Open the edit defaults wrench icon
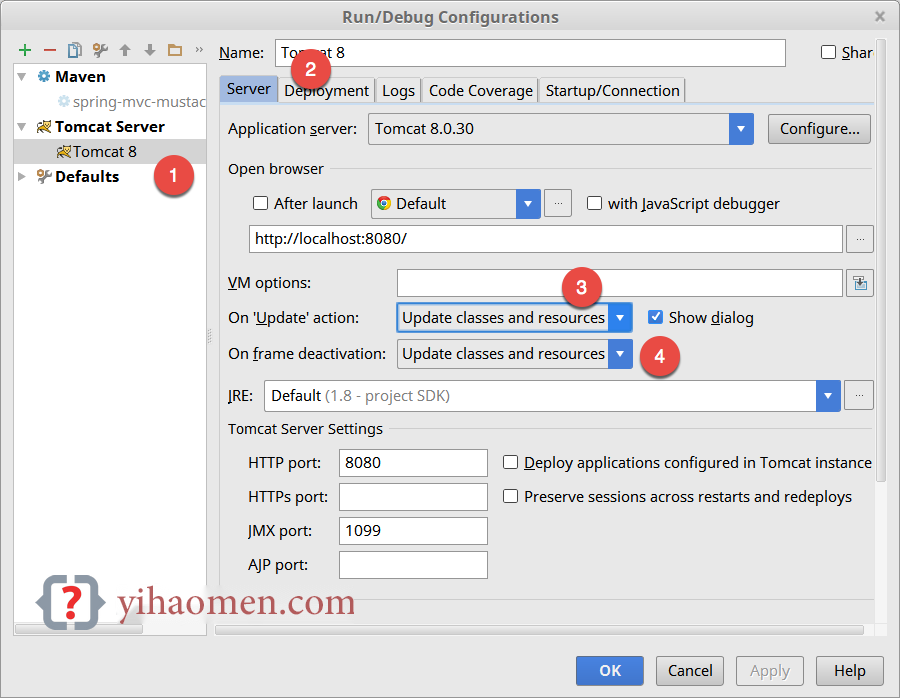The image size is (900, 698). point(100,51)
